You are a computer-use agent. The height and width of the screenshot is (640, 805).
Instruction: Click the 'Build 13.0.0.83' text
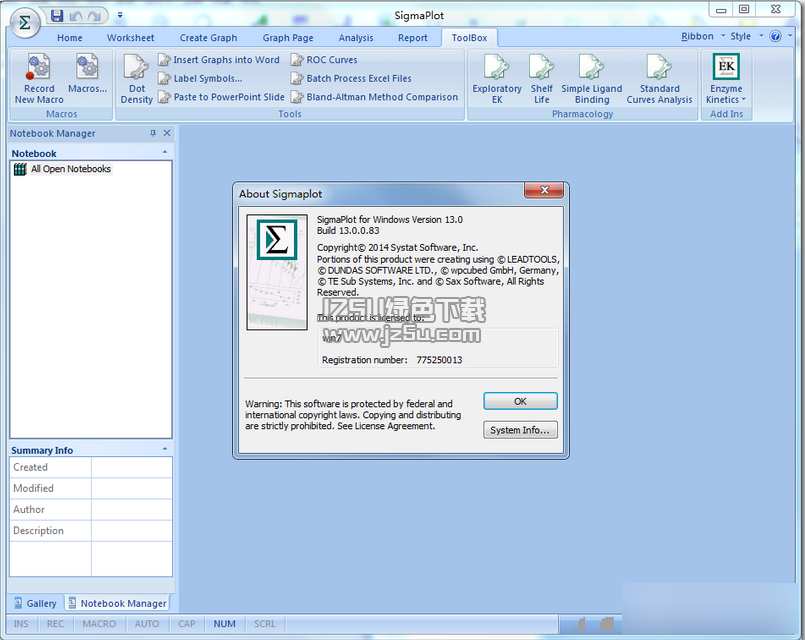(x=348, y=231)
